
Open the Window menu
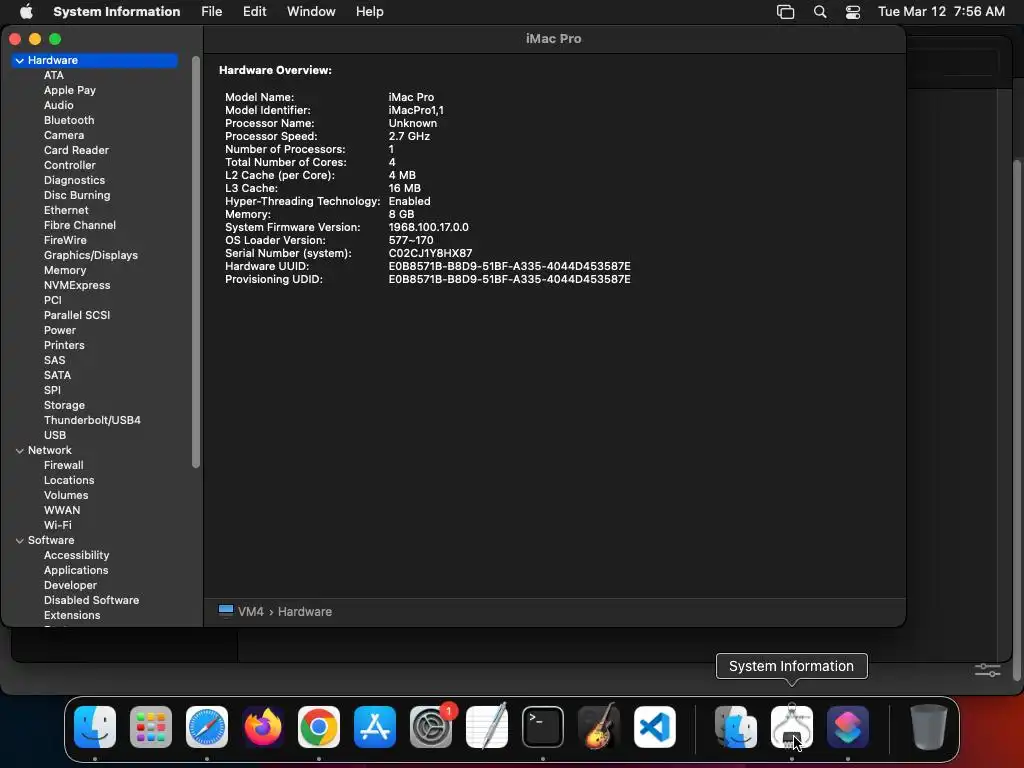pos(311,11)
